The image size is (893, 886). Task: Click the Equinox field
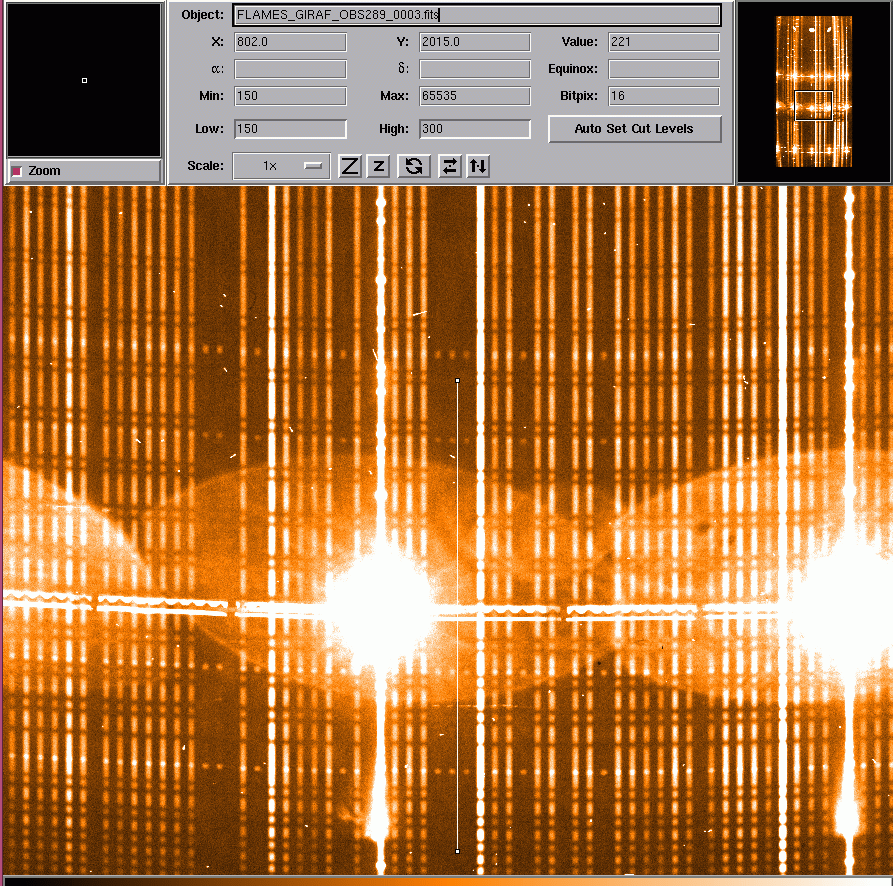pyautogui.click(x=663, y=70)
